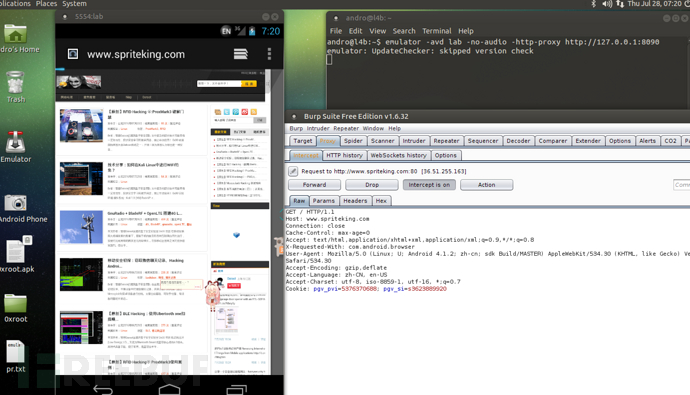690x395 pixels.
Task: Drop the intercepted request
Action: tap(372, 185)
